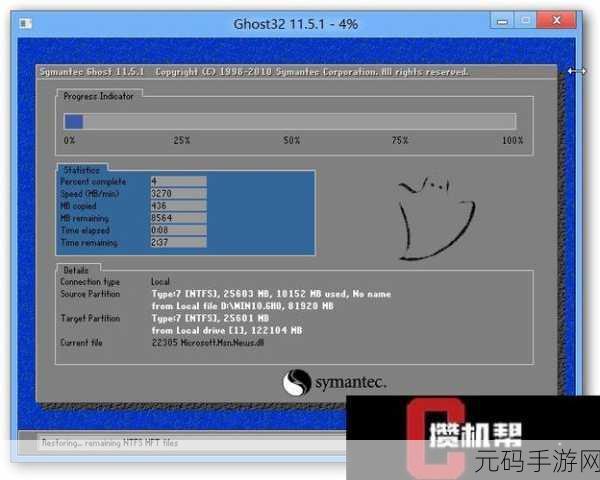Click the Ghost mascot drawing
The image size is (600, 480).
click(436, 219)
